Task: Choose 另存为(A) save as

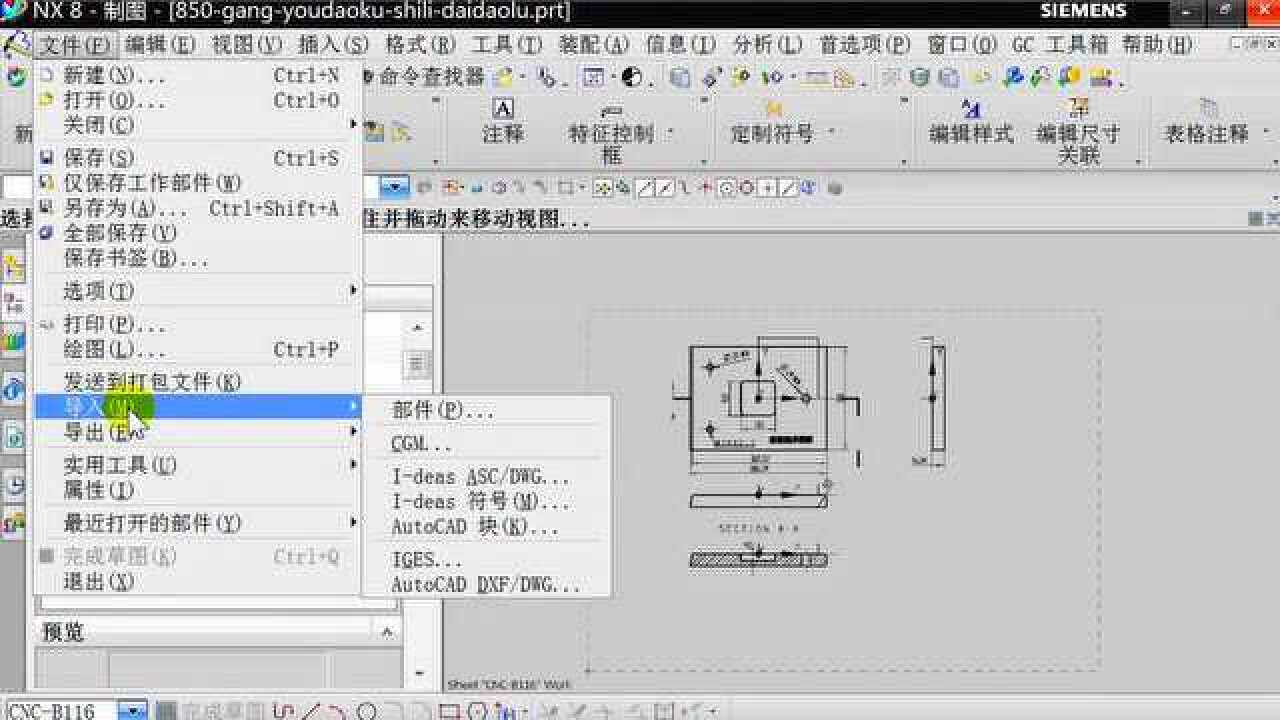Action: pos(198,208)
